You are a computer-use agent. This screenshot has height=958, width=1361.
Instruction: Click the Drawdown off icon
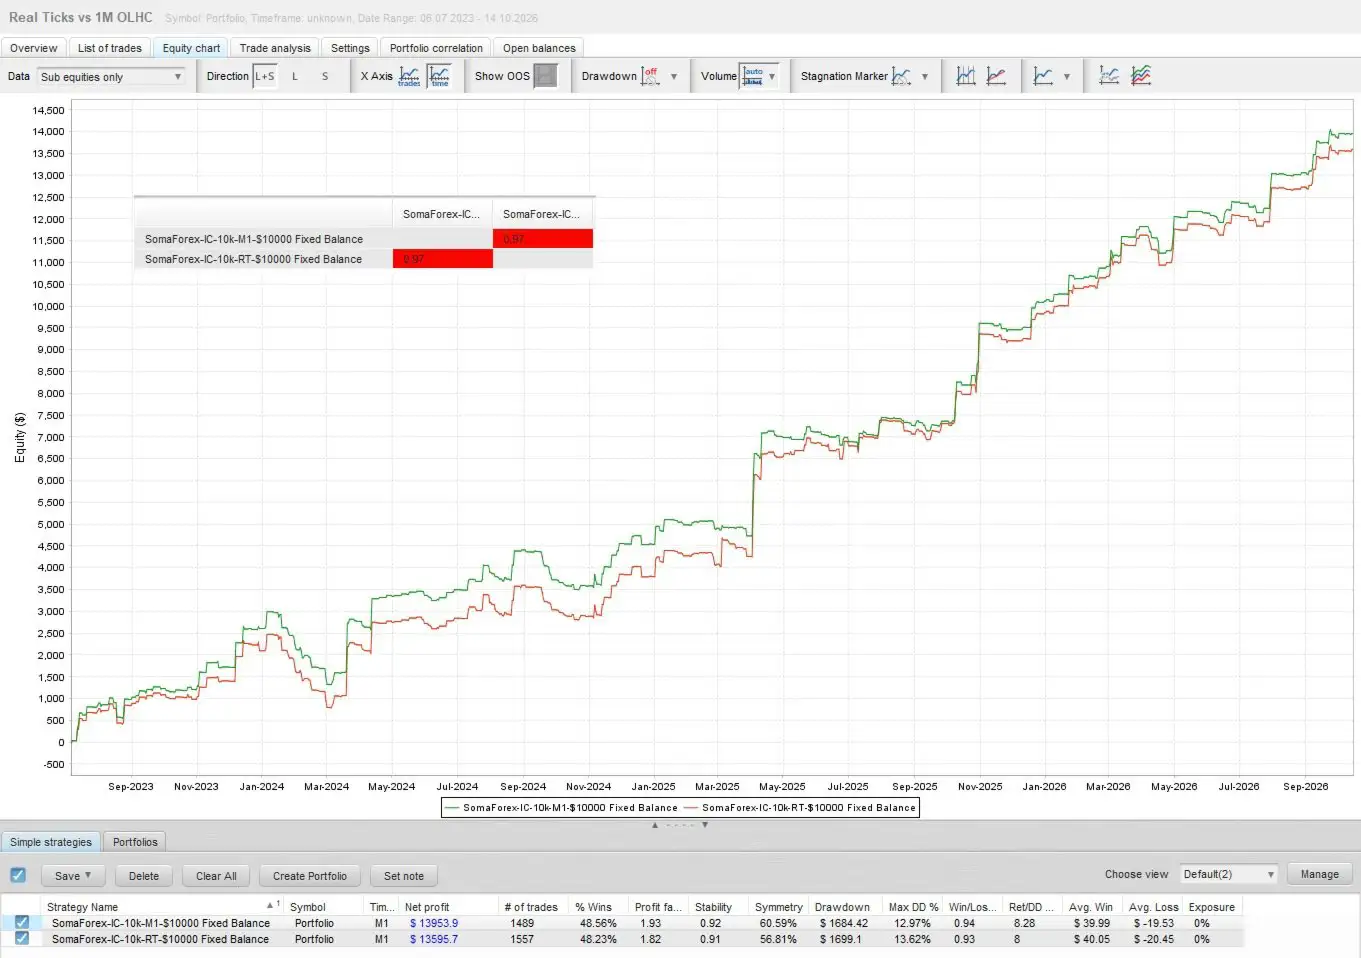pos(650,76)
